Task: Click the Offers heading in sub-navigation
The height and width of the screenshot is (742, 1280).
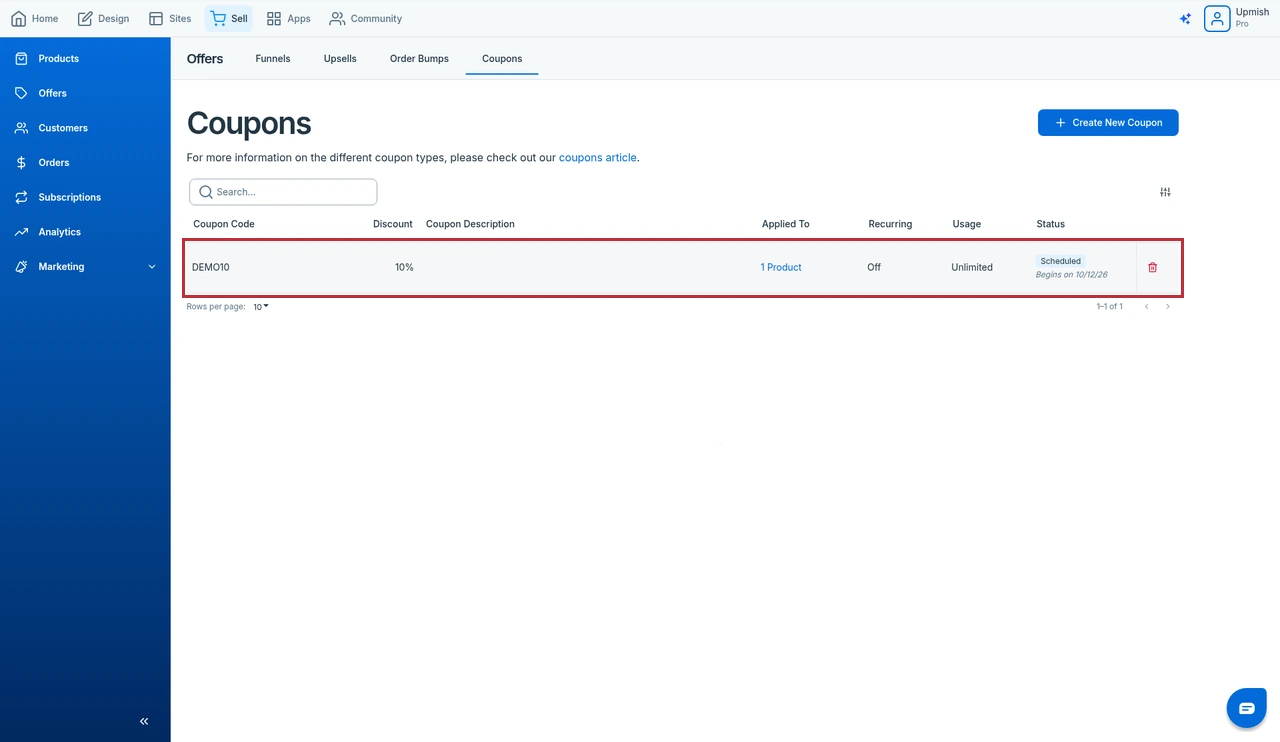Action: tap(205, 59)
